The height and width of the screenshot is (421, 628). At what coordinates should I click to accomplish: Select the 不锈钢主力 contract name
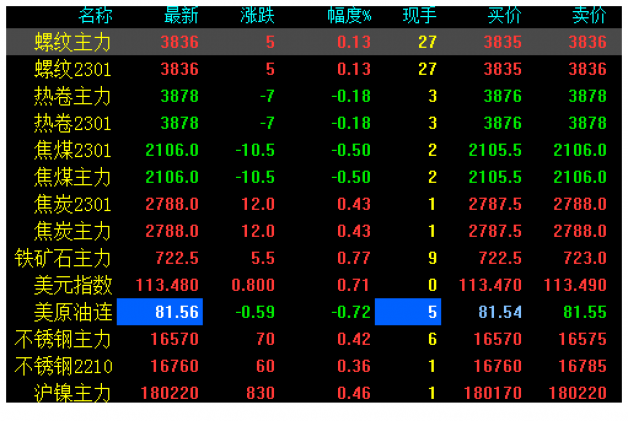(x=63, y=339)
